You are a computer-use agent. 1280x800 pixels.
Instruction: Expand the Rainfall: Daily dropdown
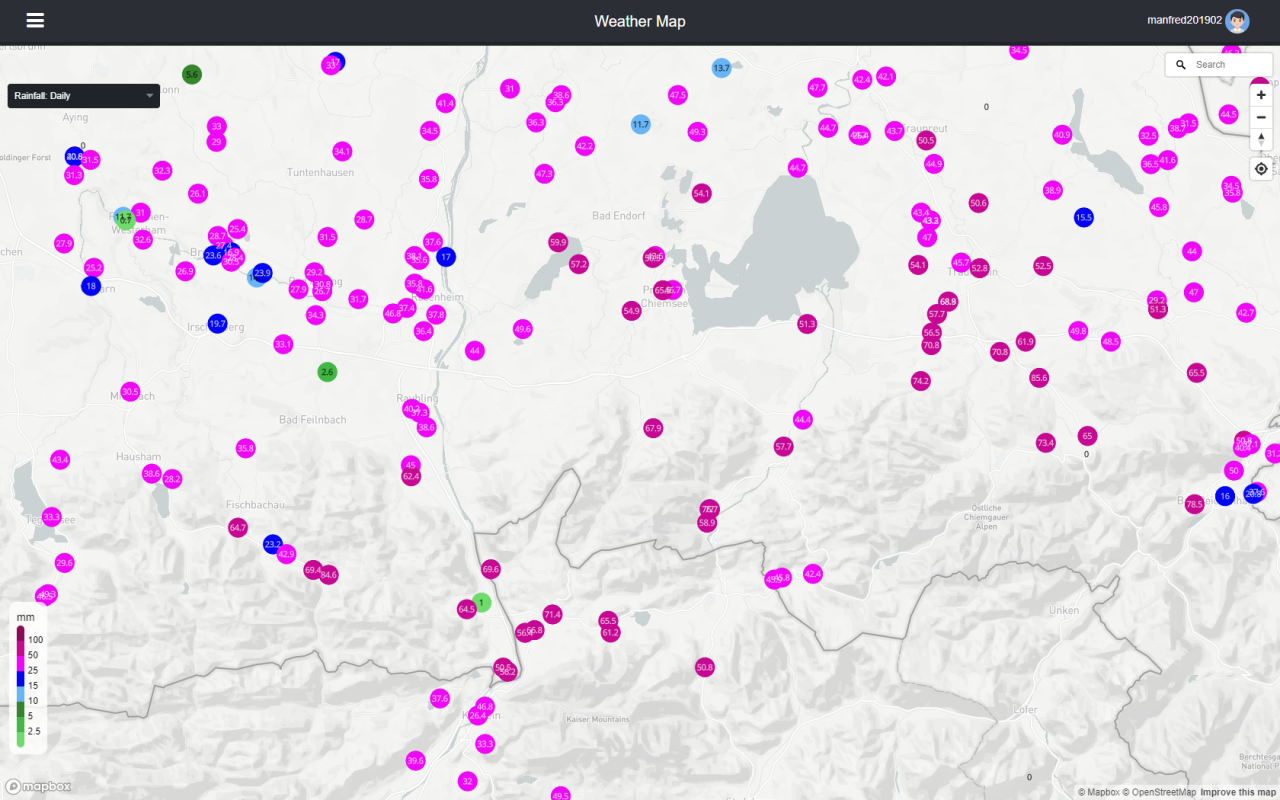pos(84,96)
